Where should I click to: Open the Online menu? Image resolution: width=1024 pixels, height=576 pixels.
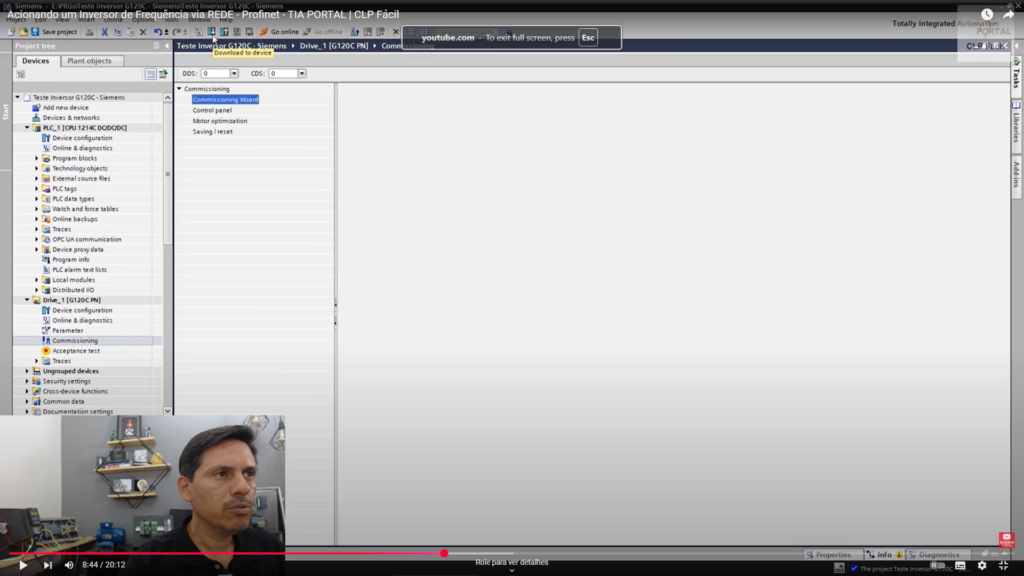pos(112,20)
